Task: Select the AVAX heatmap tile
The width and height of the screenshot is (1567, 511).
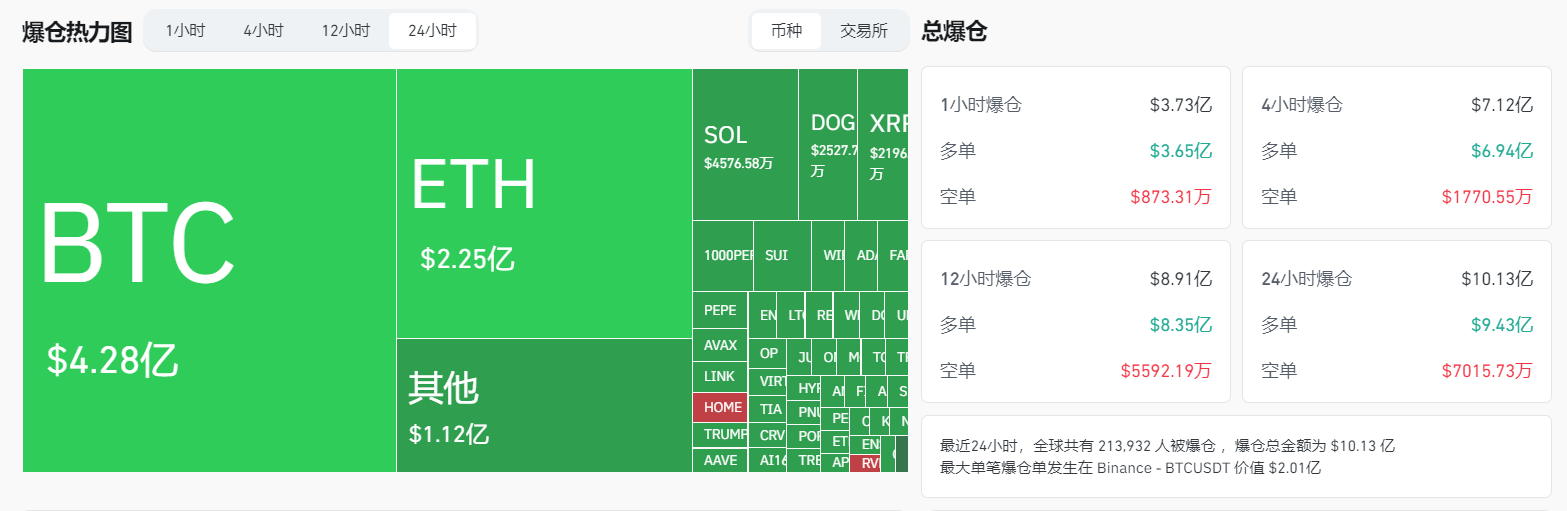Action: 720,345
